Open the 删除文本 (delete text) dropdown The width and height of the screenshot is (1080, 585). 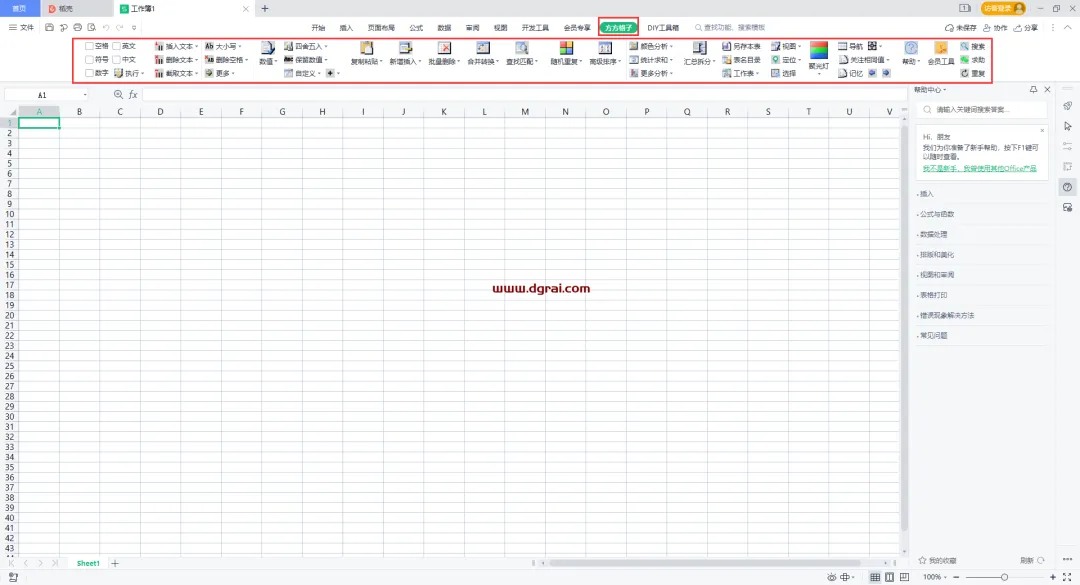point(176,60)
